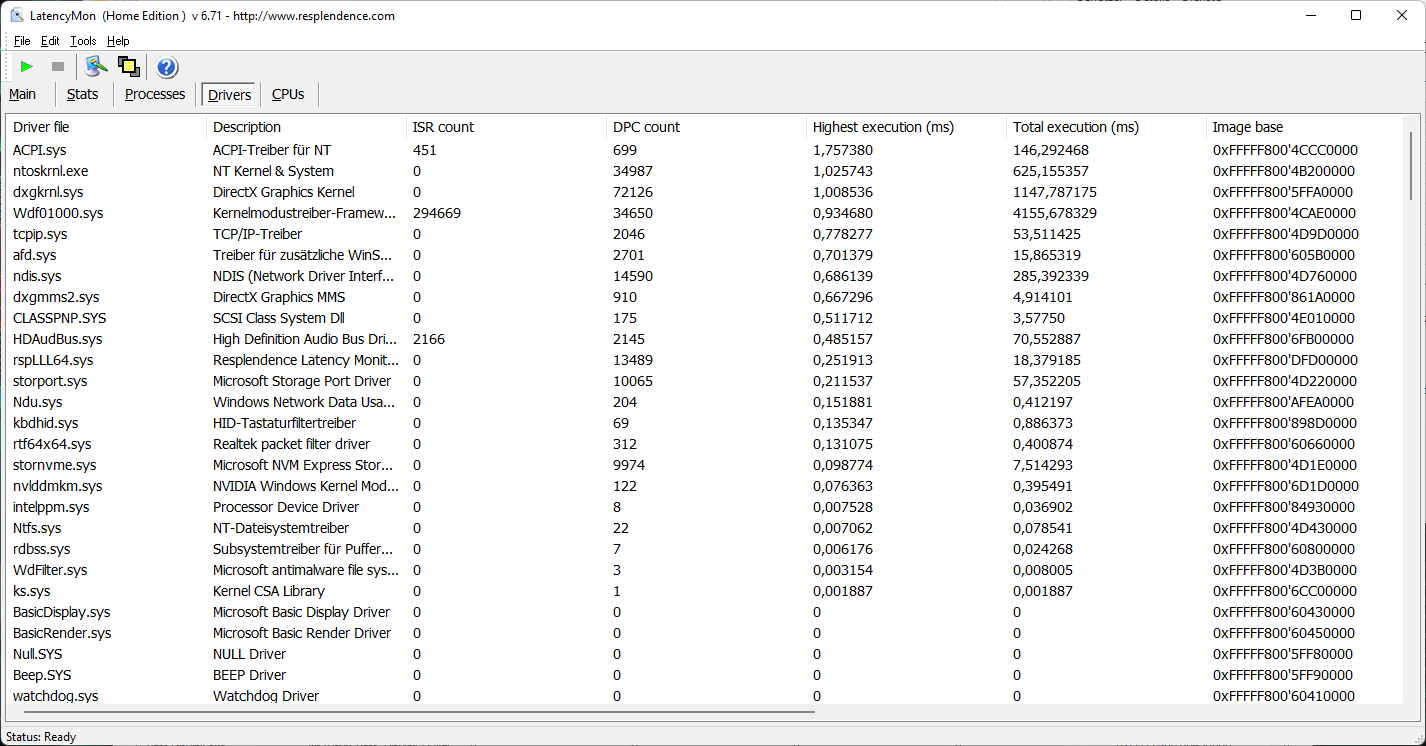Click the DPC count value 72126

click(633, 192)
